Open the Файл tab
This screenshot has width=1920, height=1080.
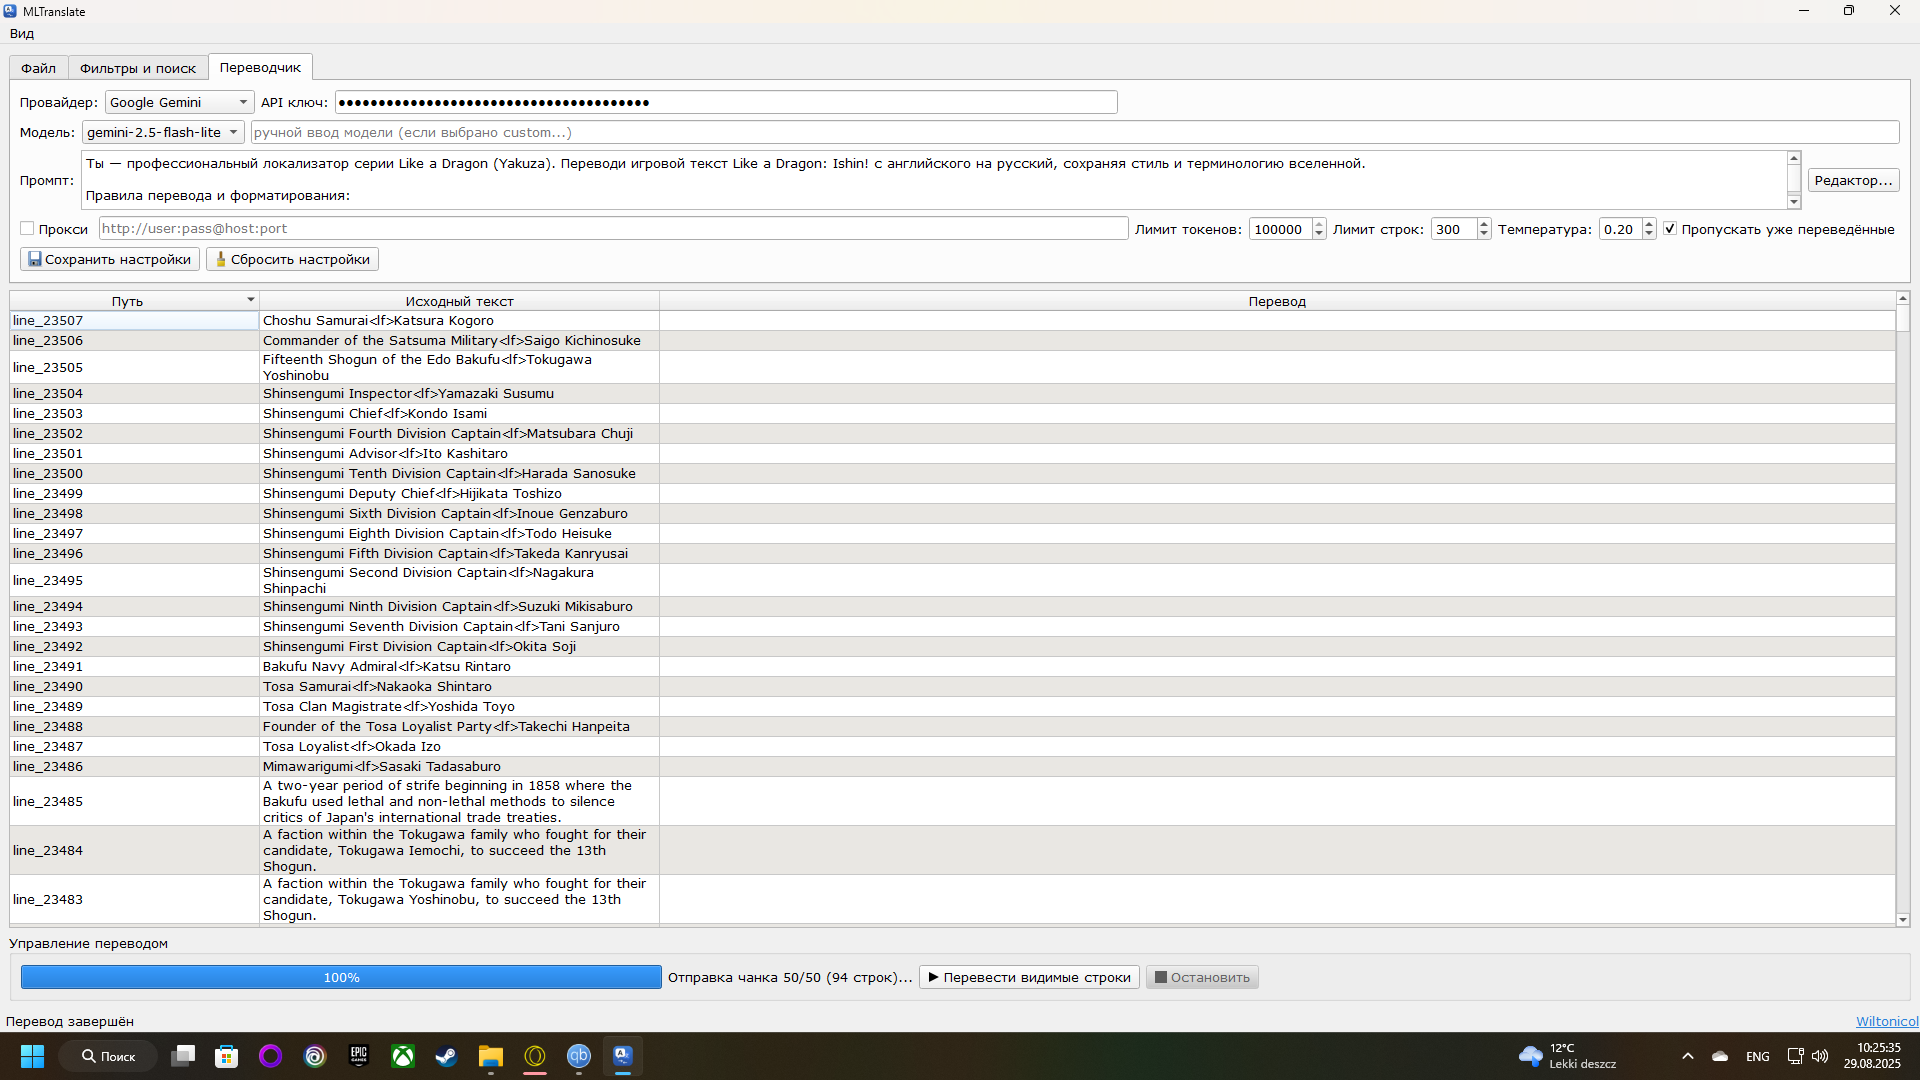38,68
